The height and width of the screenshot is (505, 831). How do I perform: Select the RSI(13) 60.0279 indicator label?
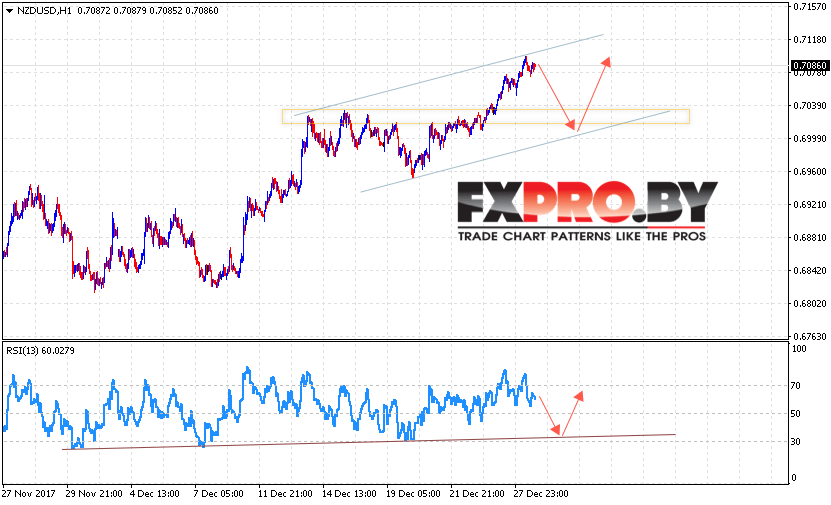(40, 351)
